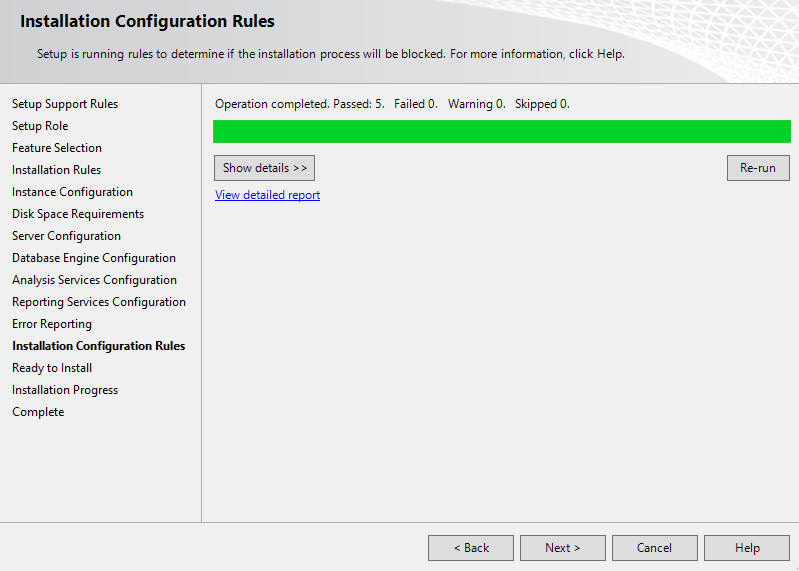Viewport: 799px width, 571px height.
Task: Click Error Reporting in sidebar
Action: (52, 324)
